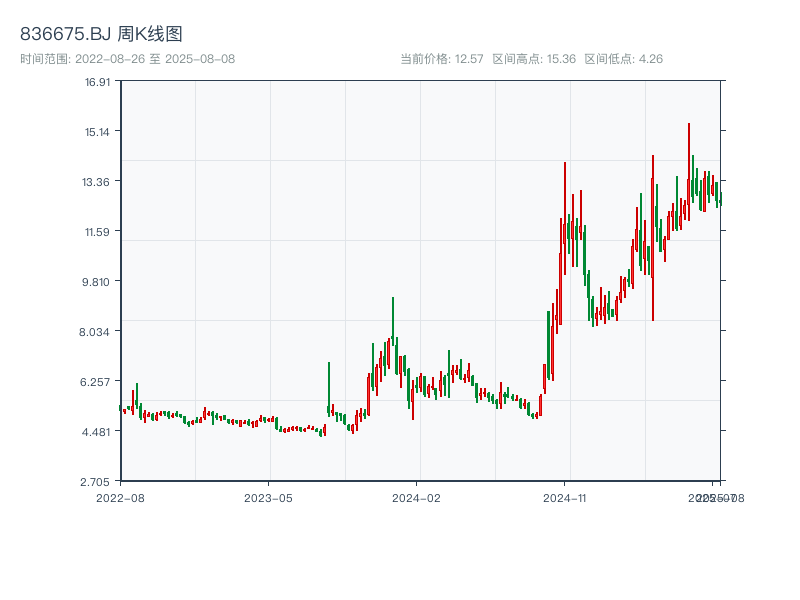Click y-axis label 9.810
The height and width of the screenshot is (600, 800).
(x=96, y=282)
